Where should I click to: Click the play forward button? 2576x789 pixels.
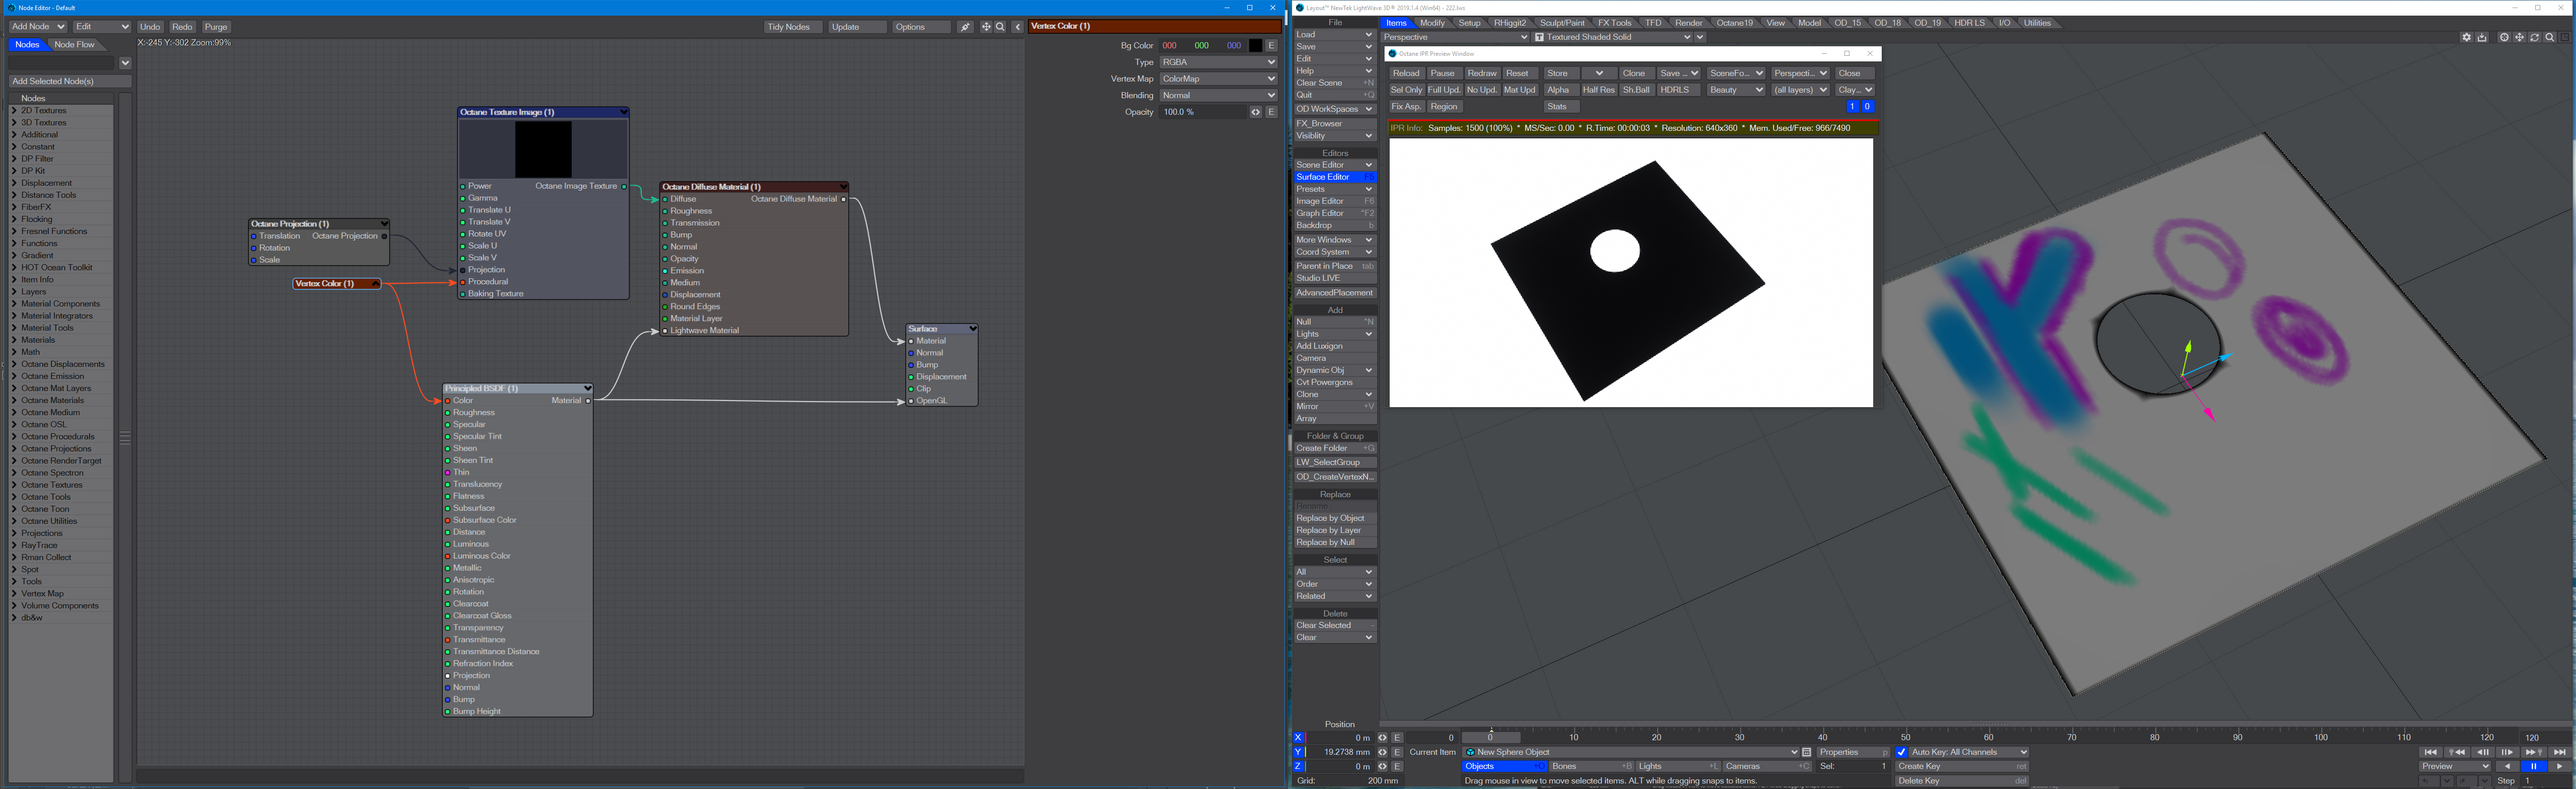pyautogui.click(x=2559, y=766)
